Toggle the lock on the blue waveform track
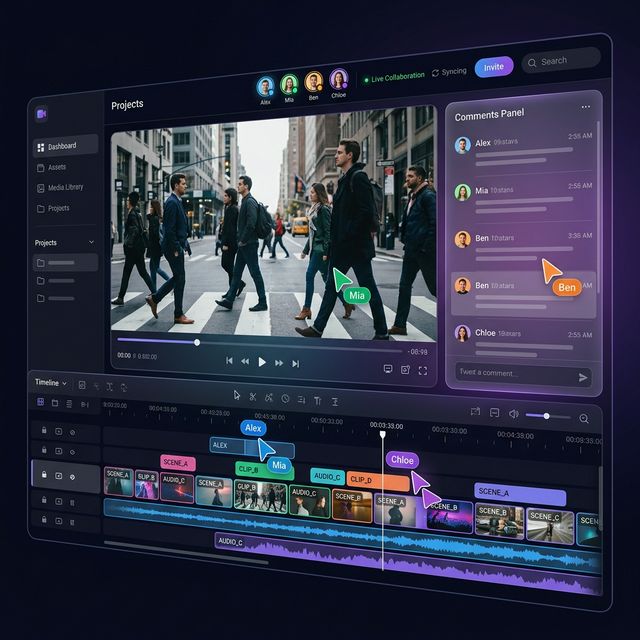 point(44,500)
